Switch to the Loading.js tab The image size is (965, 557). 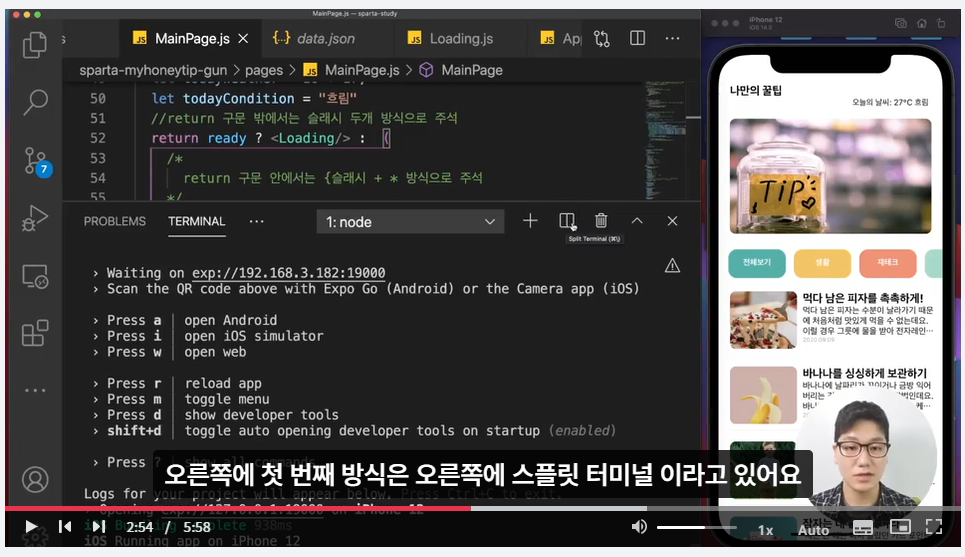pos(461,39)
